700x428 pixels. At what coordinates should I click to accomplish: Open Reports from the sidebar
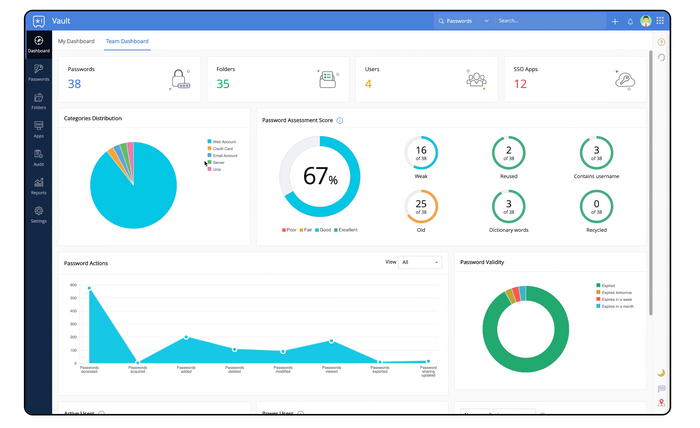(x=38, y=185)
